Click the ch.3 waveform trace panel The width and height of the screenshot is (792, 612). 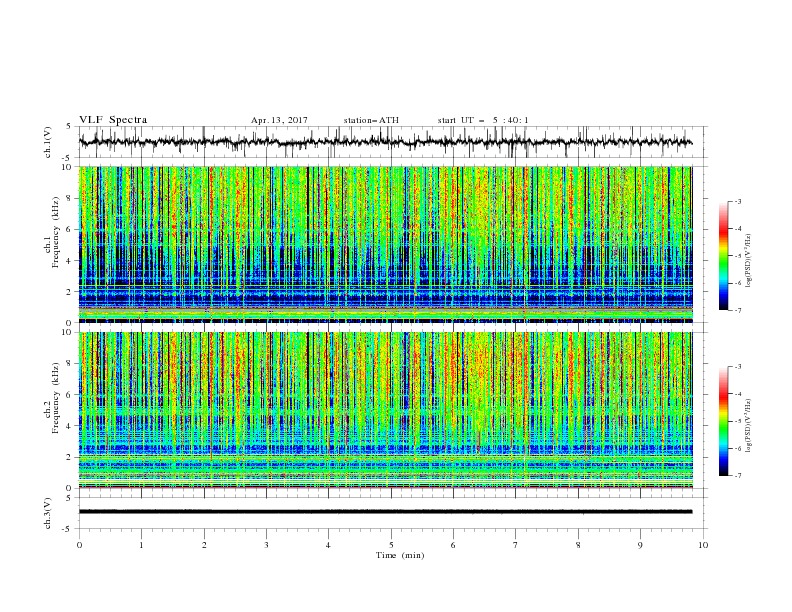point(393,513)
